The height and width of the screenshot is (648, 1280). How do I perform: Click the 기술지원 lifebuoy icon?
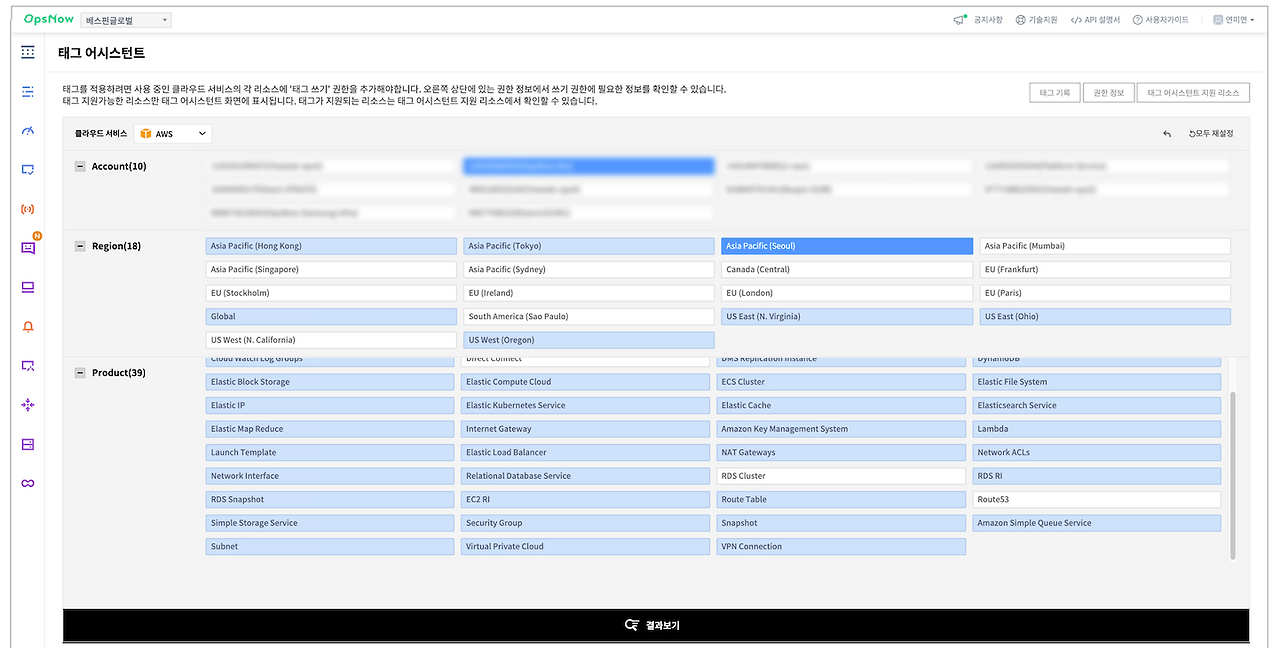click(1020, 20)
